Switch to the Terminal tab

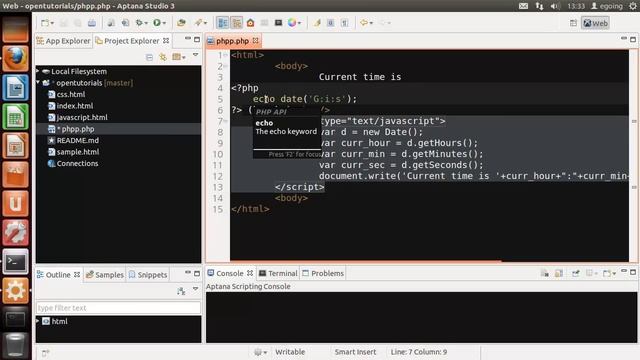(x=278, y=273)
